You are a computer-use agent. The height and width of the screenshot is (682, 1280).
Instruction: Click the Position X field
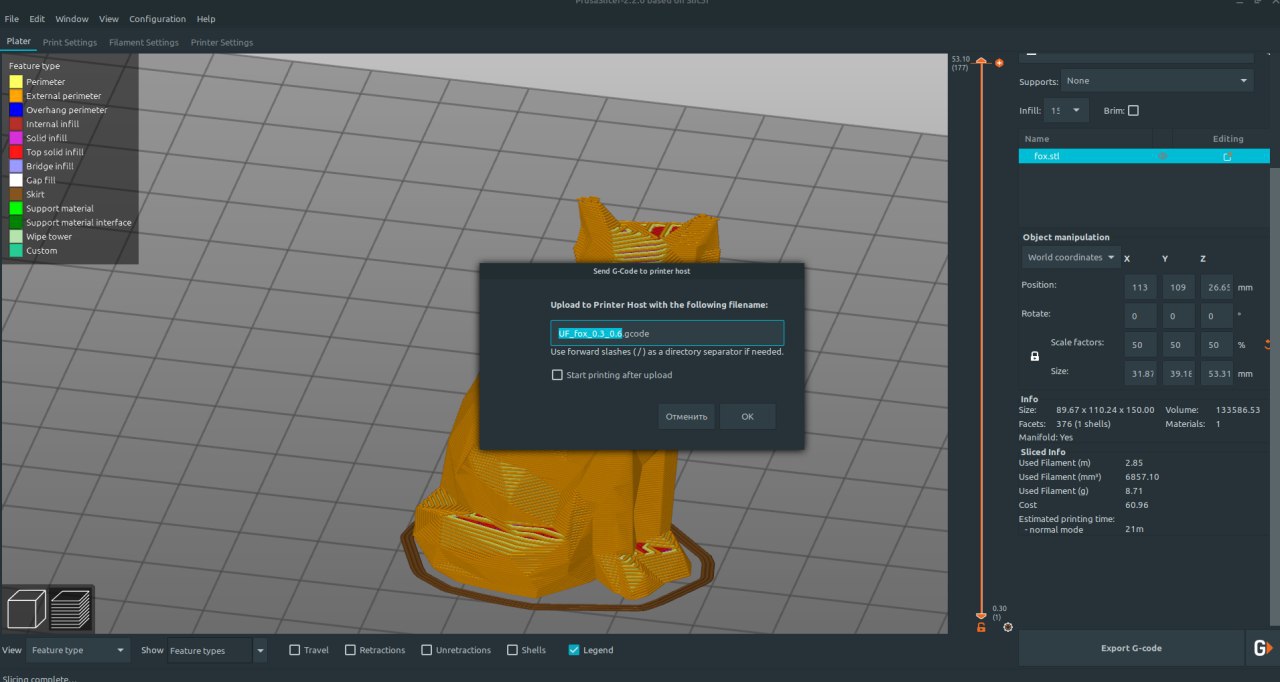1140,286
